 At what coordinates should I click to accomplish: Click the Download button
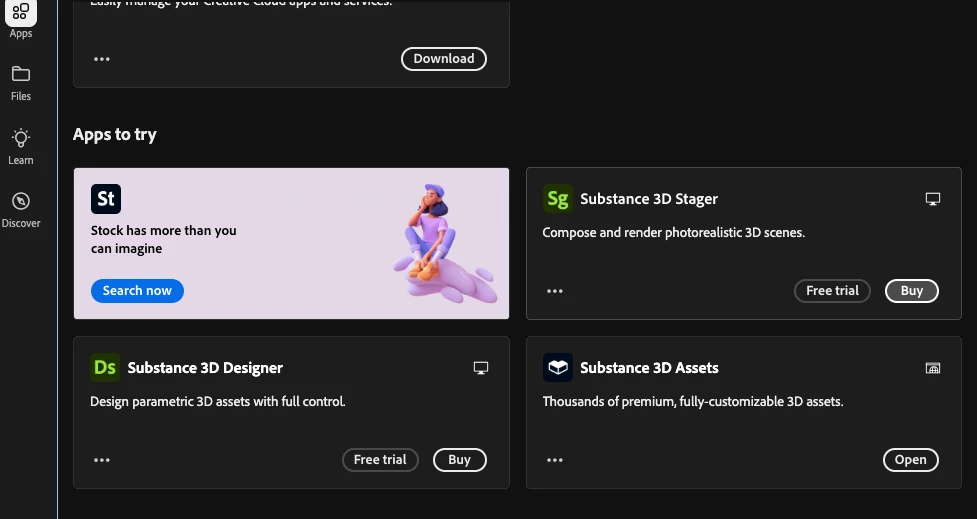pyautogui.click(x=444, y=59)
